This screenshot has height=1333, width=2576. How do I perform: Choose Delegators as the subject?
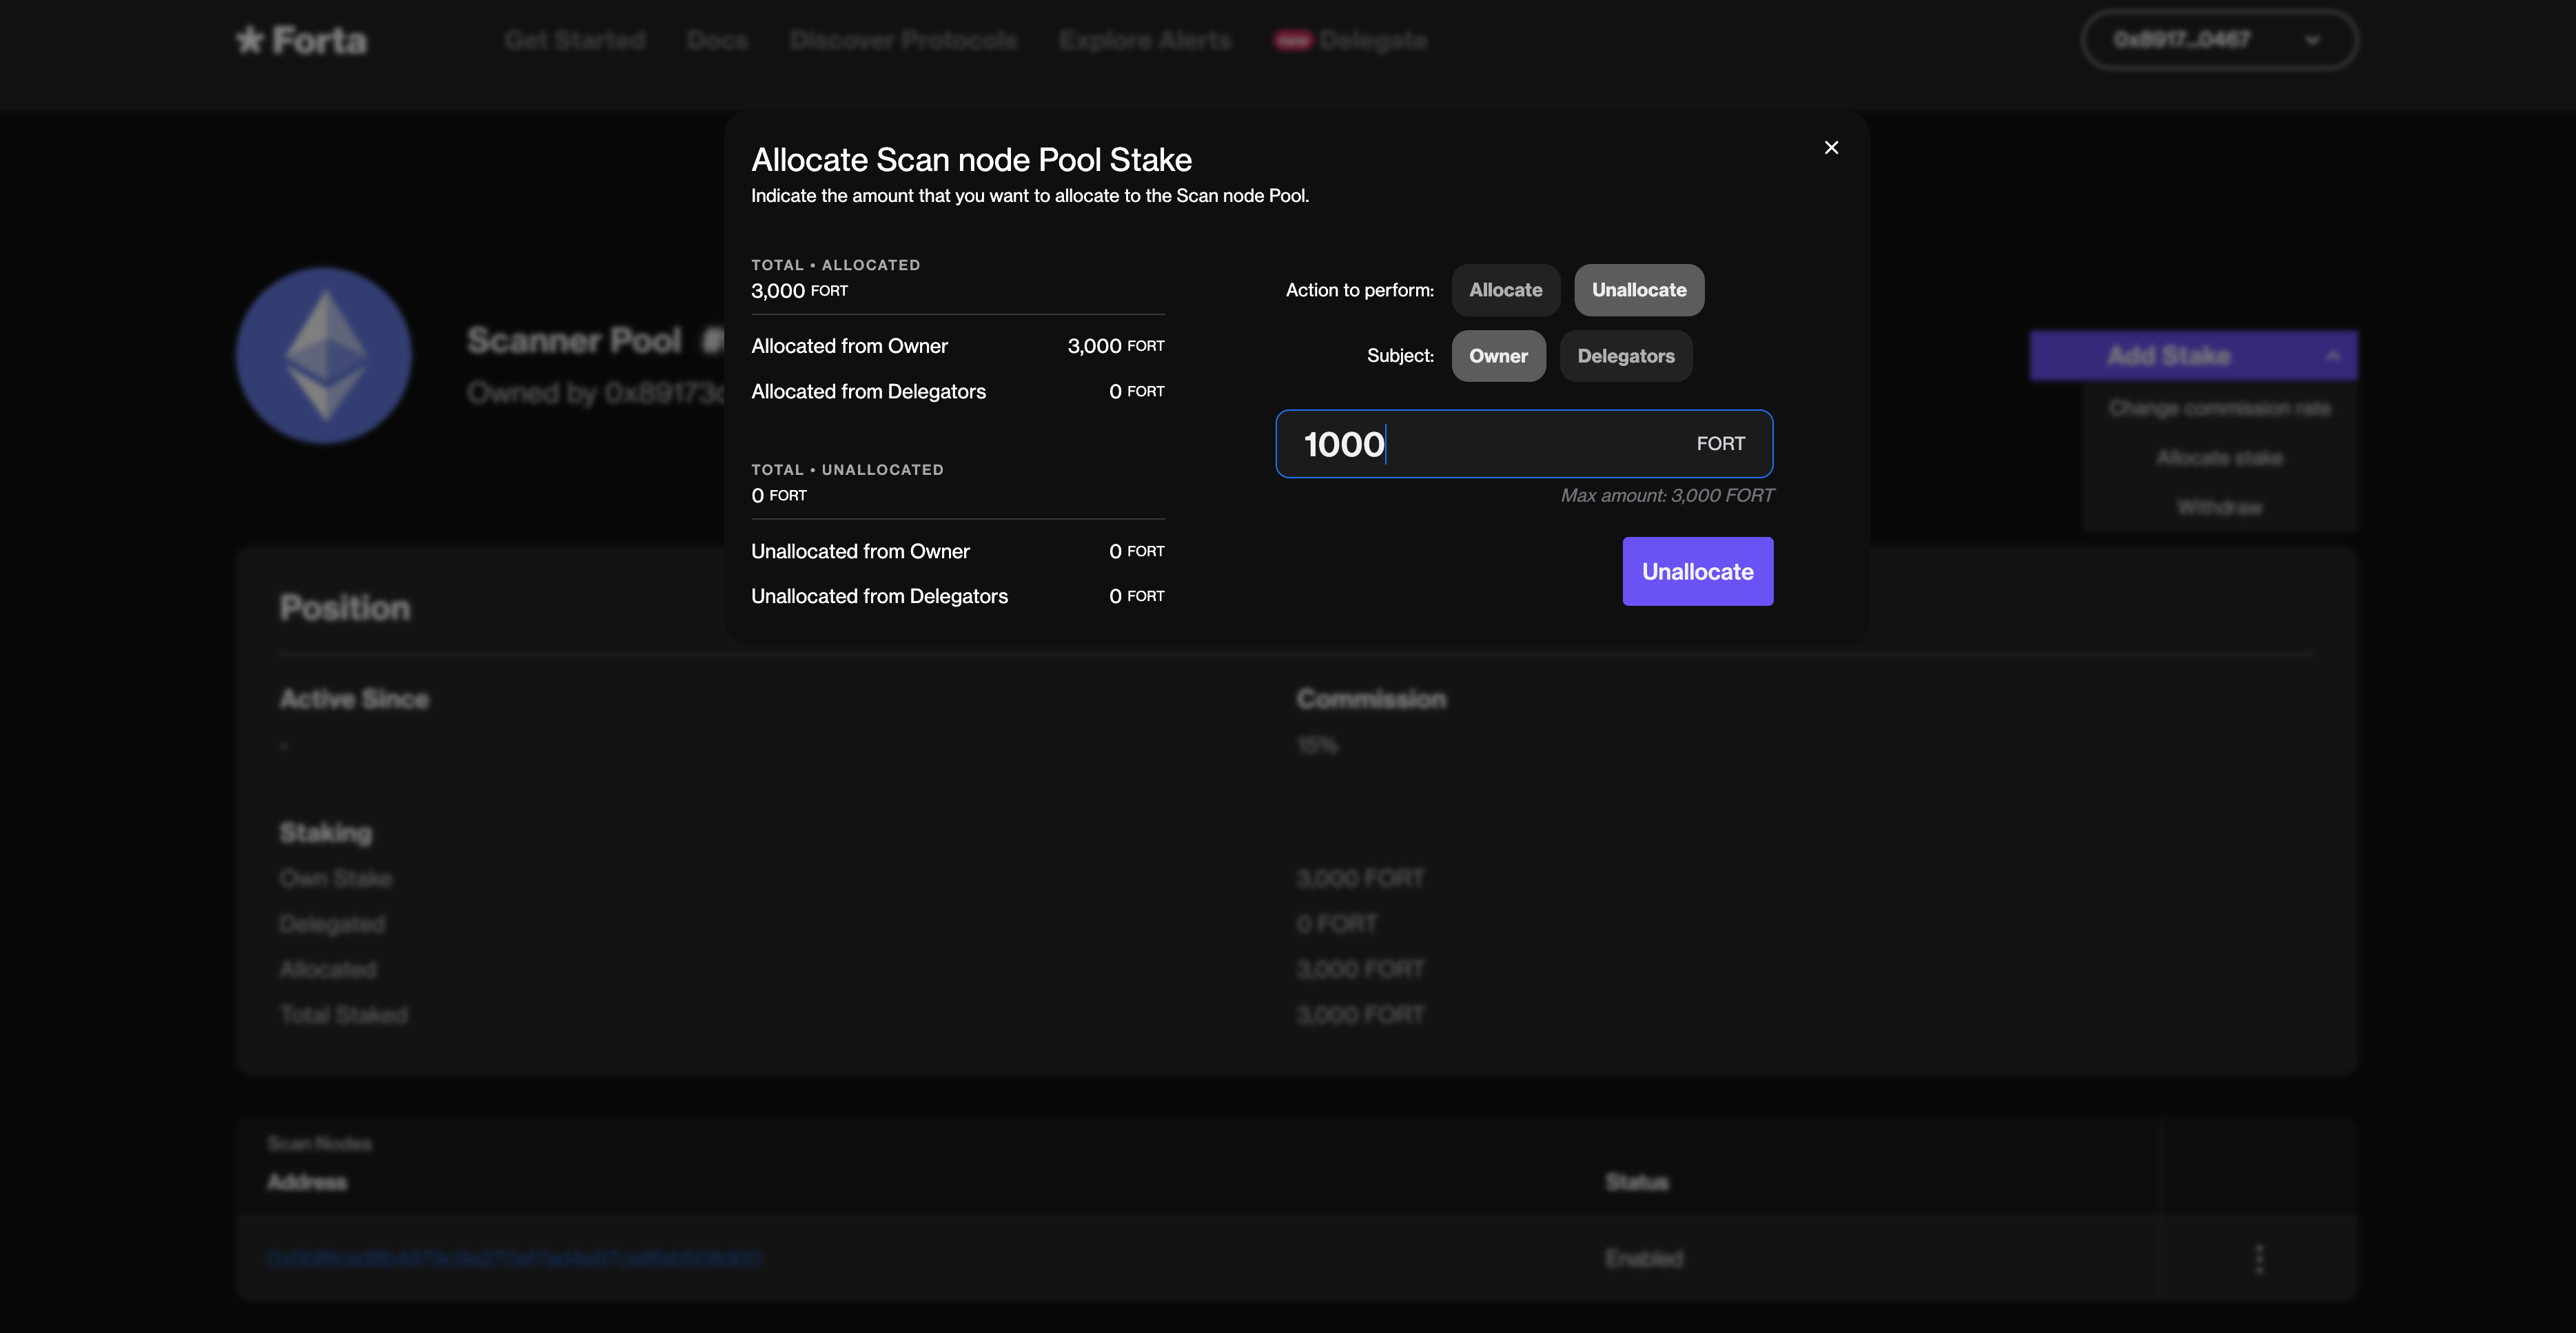pos(1626,356)
